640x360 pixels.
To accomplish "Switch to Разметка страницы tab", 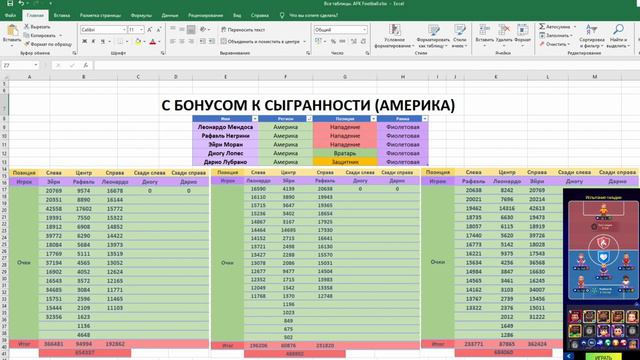I will point(100,16).
